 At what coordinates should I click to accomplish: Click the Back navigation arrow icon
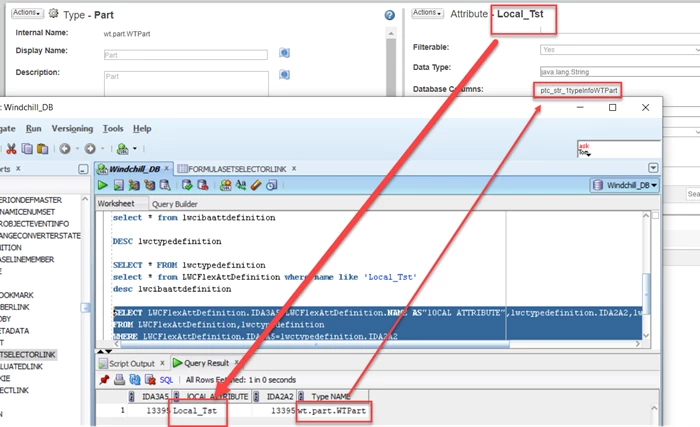click(65, 149)
